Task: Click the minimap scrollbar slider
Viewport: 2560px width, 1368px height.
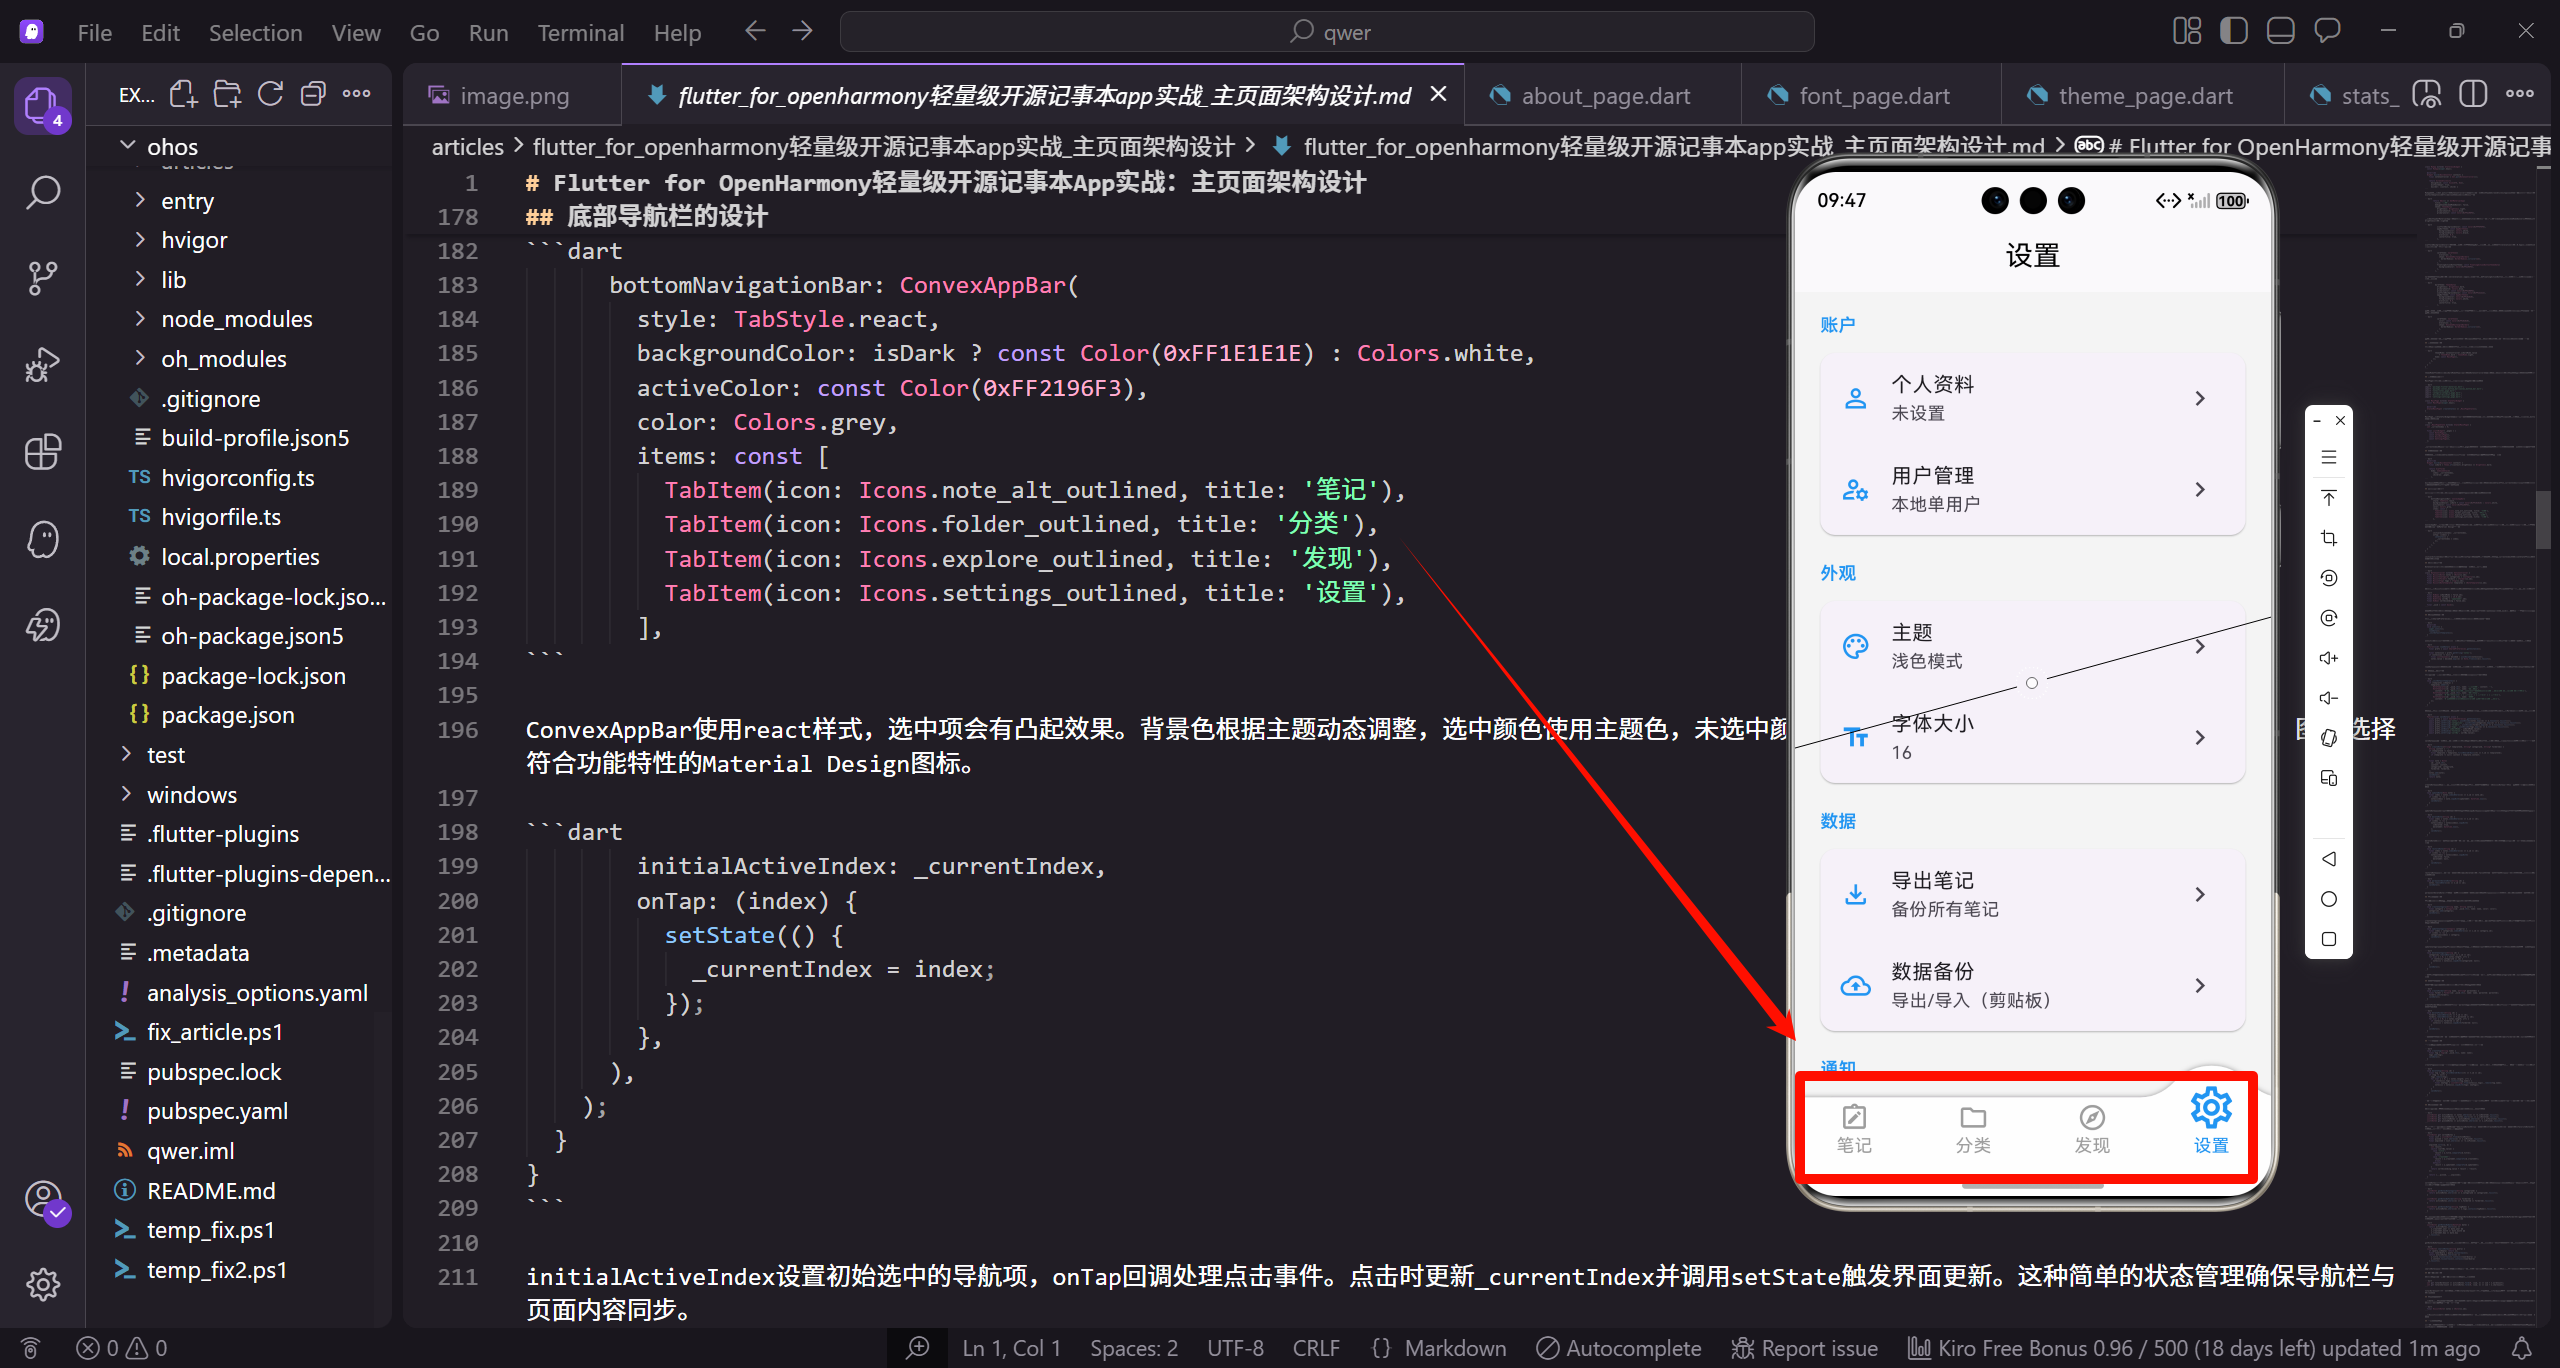Action: (2545, 520)
